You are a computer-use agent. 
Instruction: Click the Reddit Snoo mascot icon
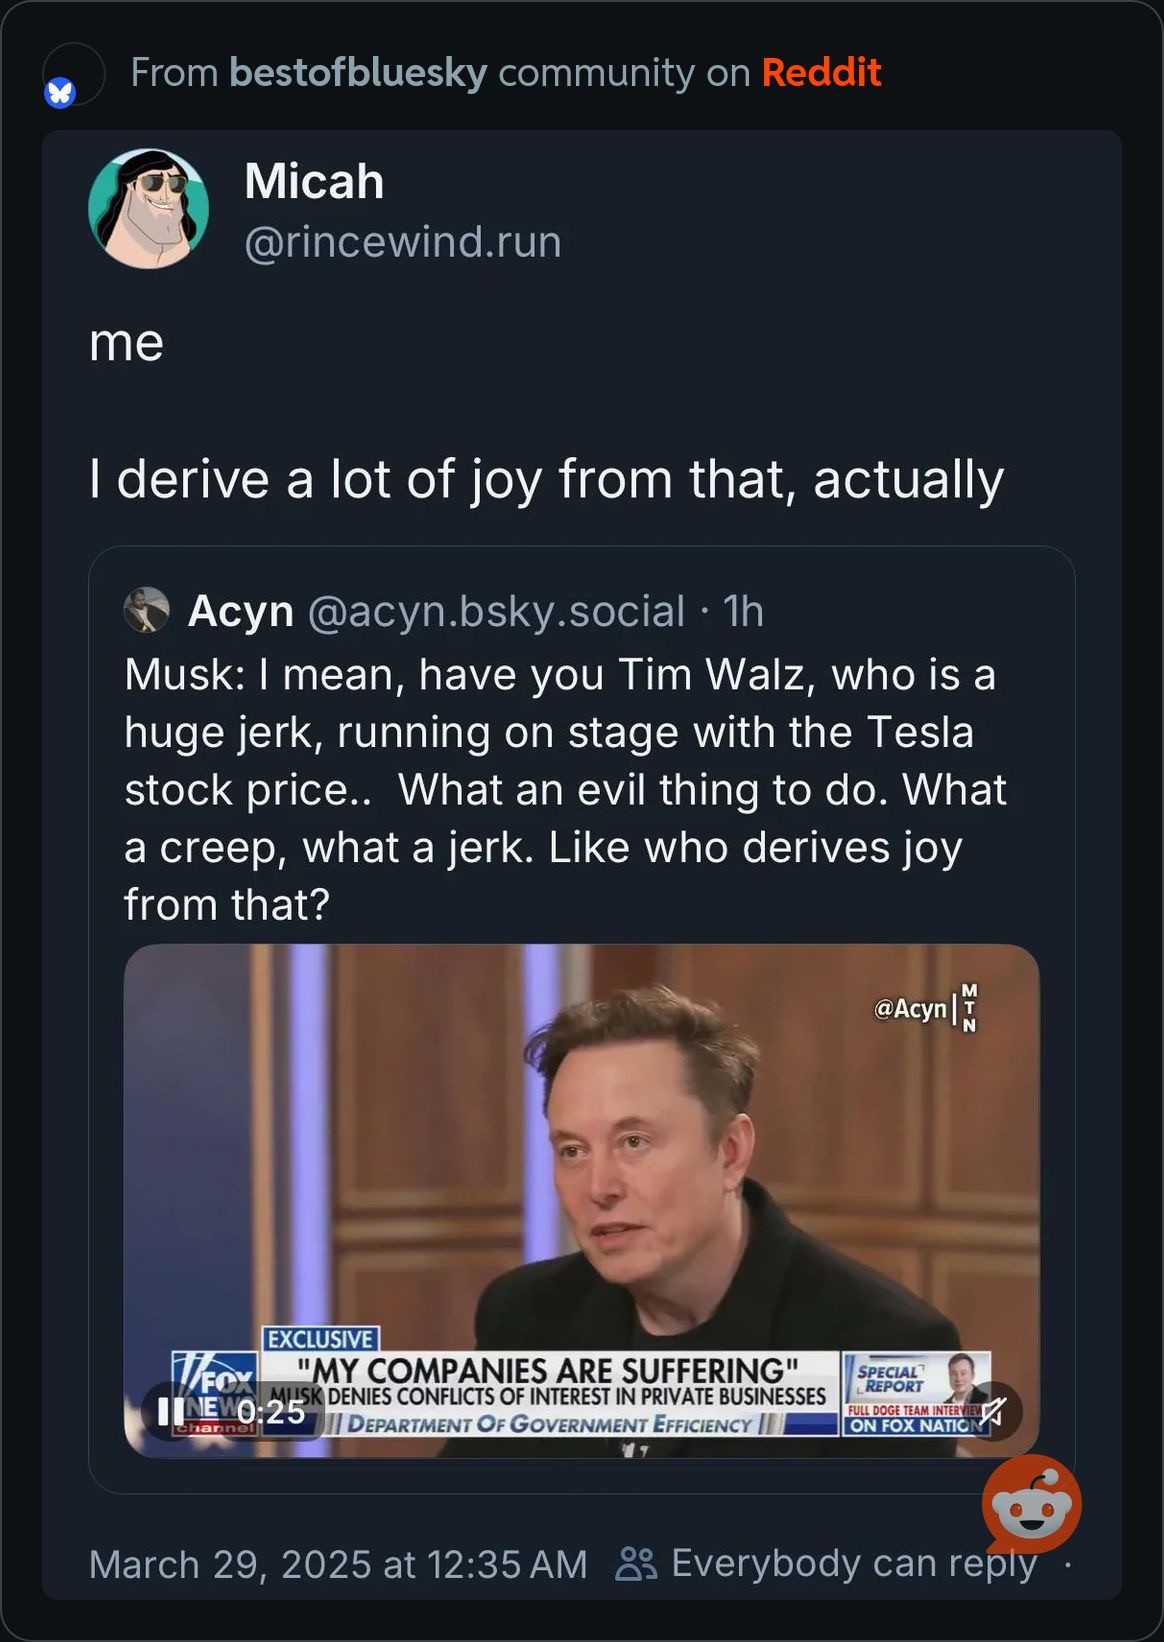[x=1031, y=1504]
